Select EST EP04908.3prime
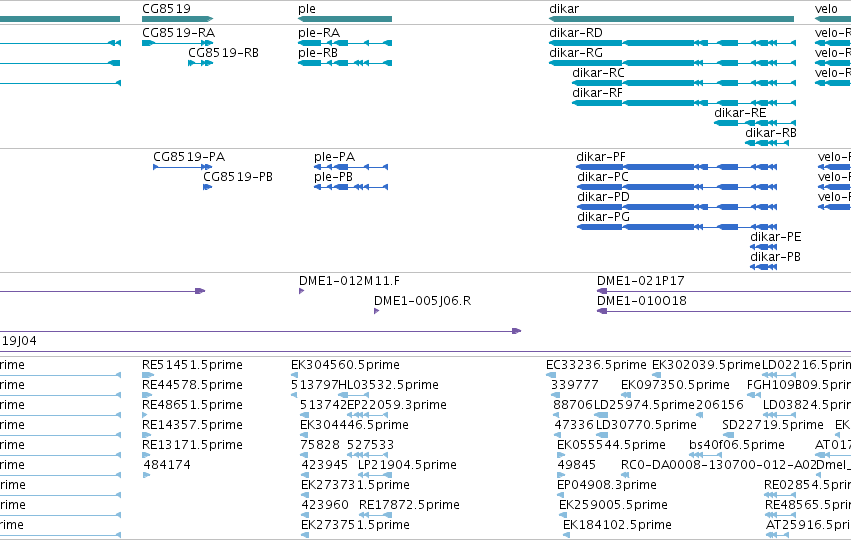This screenshot has width=851, height=540. pyautogui.click(x=607, y=486)
